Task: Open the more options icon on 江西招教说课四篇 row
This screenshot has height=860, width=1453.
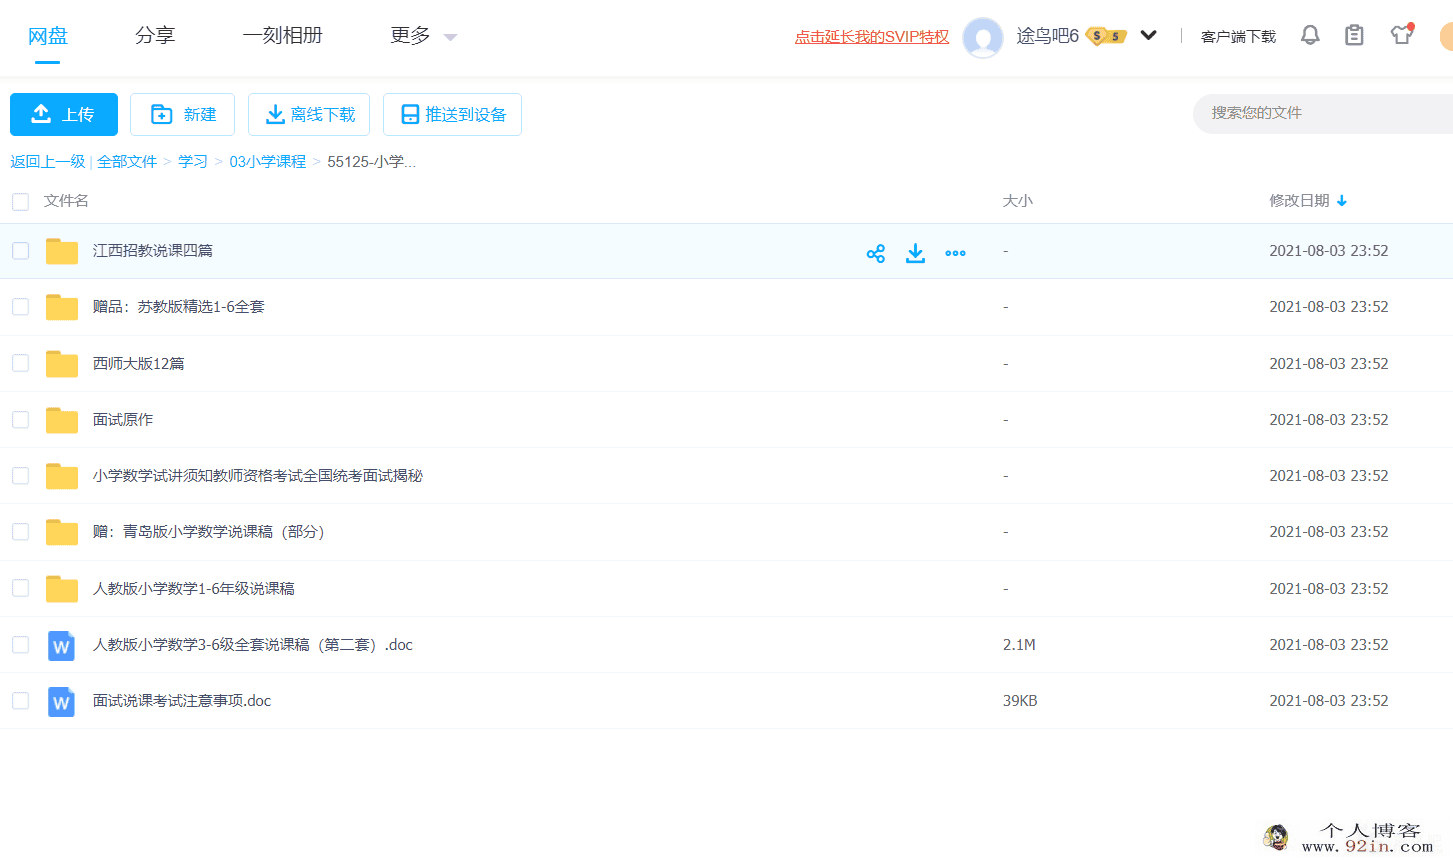Action: (955, 253)
